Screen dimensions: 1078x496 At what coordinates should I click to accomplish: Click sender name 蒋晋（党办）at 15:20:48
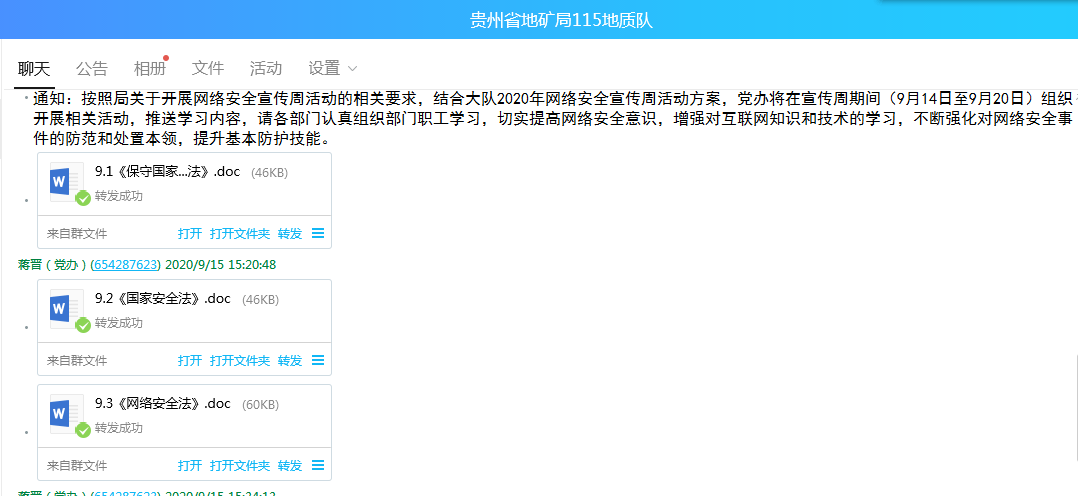[52, 264]
